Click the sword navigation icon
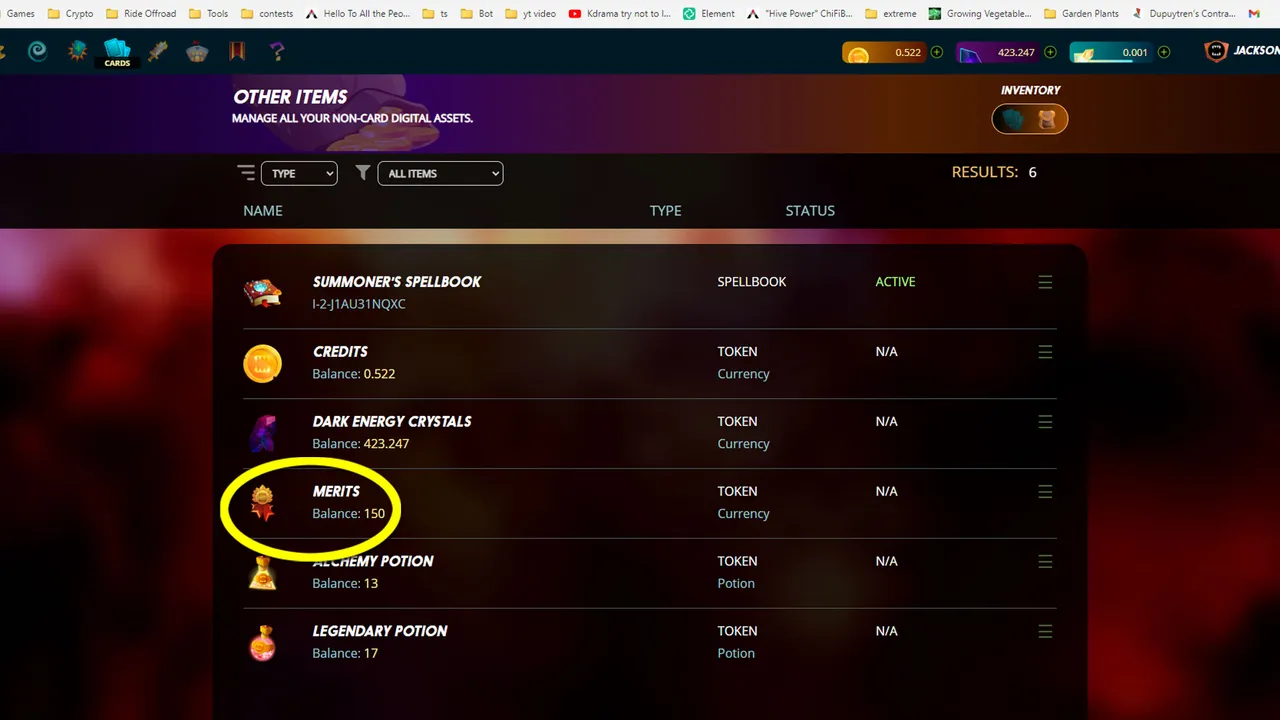Viewport: 1280px width, 720px height. pos(157,52)
